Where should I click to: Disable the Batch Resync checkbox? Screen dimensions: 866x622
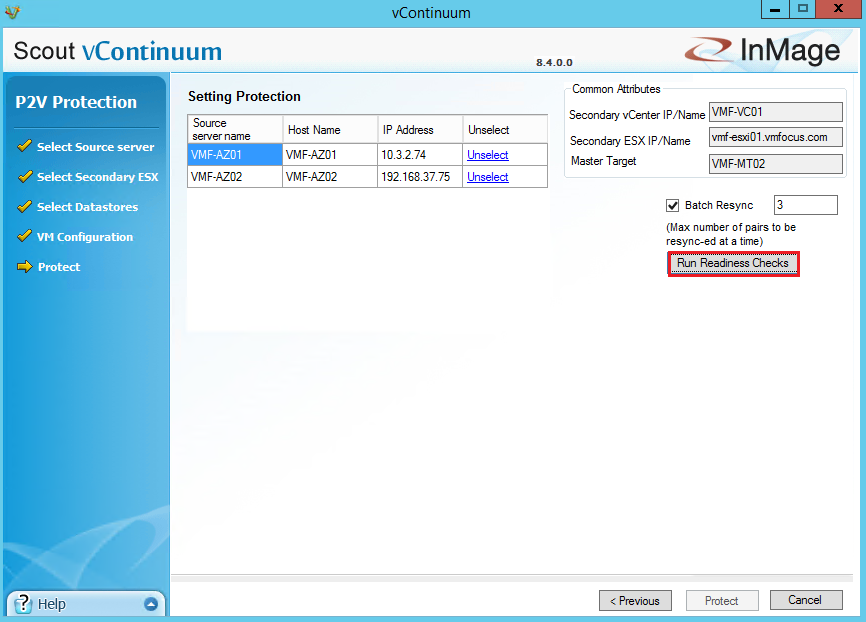pyautogui.click(x=673, y=205)
